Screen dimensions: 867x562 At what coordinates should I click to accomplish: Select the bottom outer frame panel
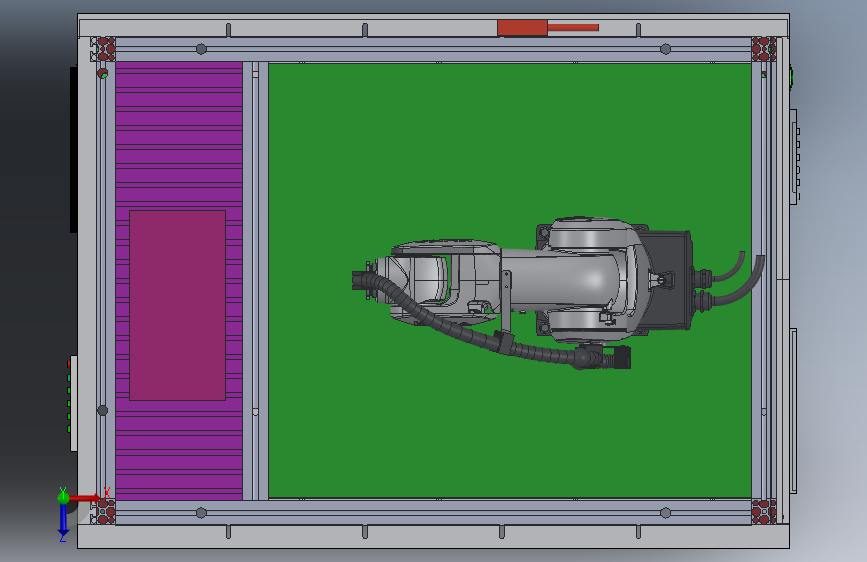tap(434, 537)
